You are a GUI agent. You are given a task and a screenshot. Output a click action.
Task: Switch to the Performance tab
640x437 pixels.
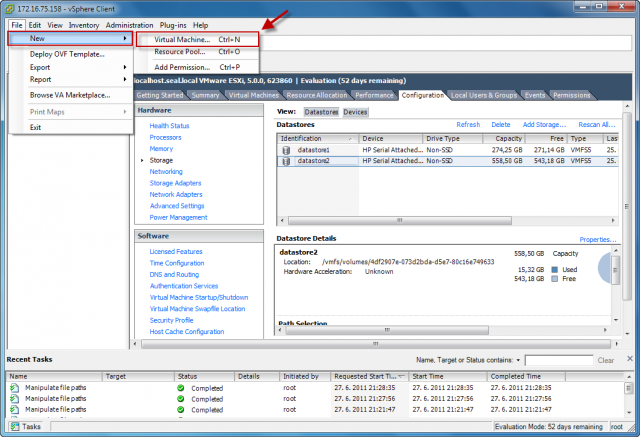(x=374, y=95)
